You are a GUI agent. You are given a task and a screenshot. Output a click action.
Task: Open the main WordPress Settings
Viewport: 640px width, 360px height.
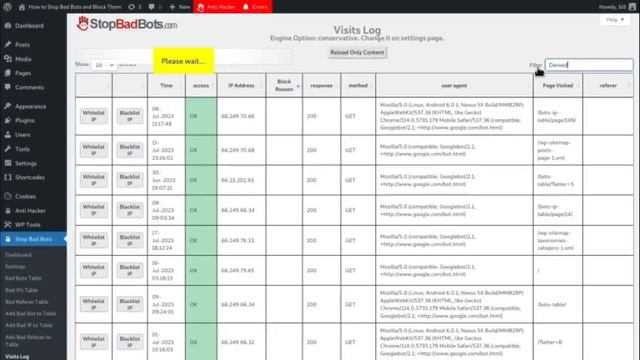[x=26, y=163]
